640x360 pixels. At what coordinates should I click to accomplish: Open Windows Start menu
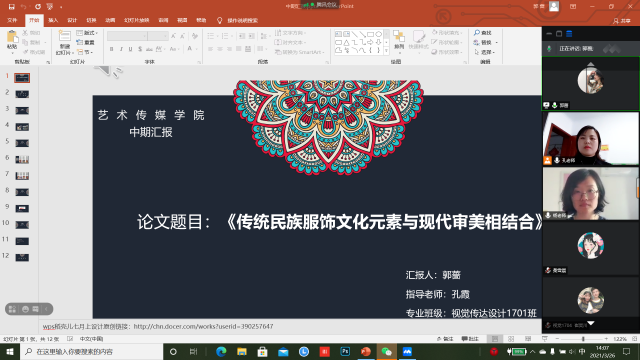(x=10, y=351)
